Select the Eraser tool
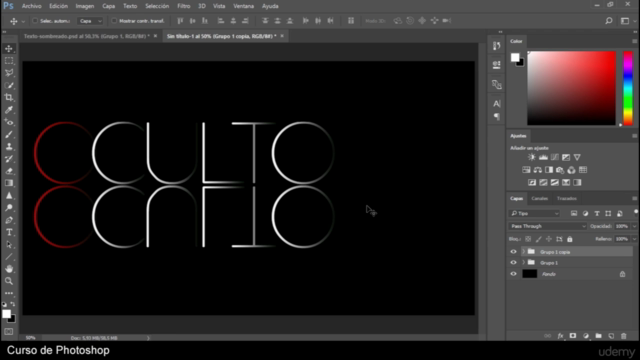The image size is (640, 360). coord(9,171)
